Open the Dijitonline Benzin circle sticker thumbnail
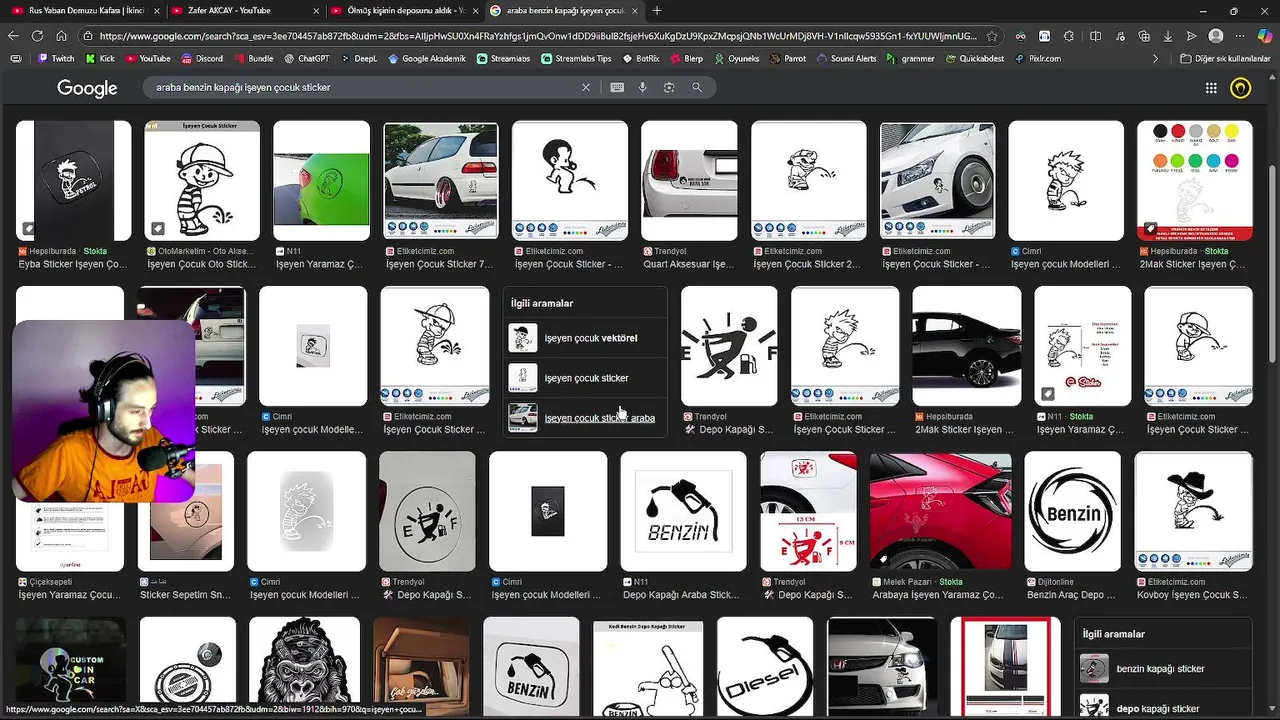1280x720 pixels. coord(1073,512)
